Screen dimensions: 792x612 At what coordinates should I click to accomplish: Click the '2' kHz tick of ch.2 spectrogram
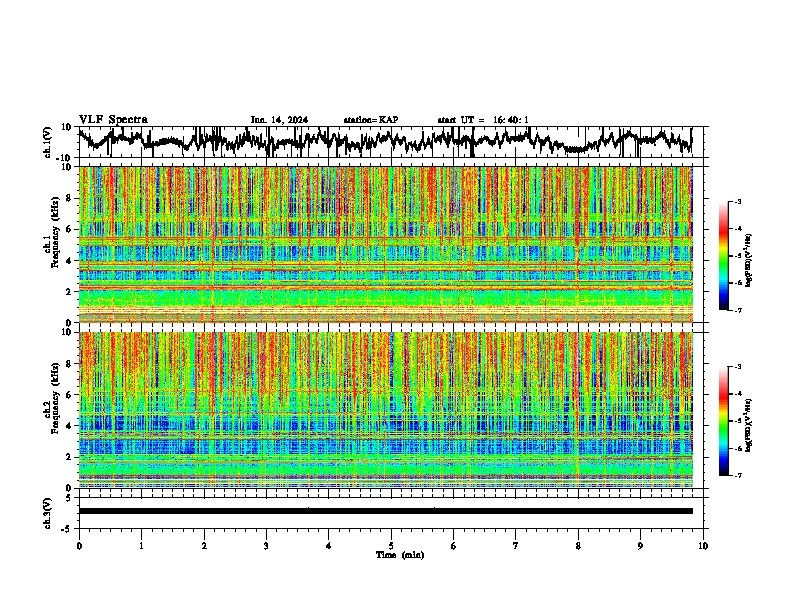(70, 457)
